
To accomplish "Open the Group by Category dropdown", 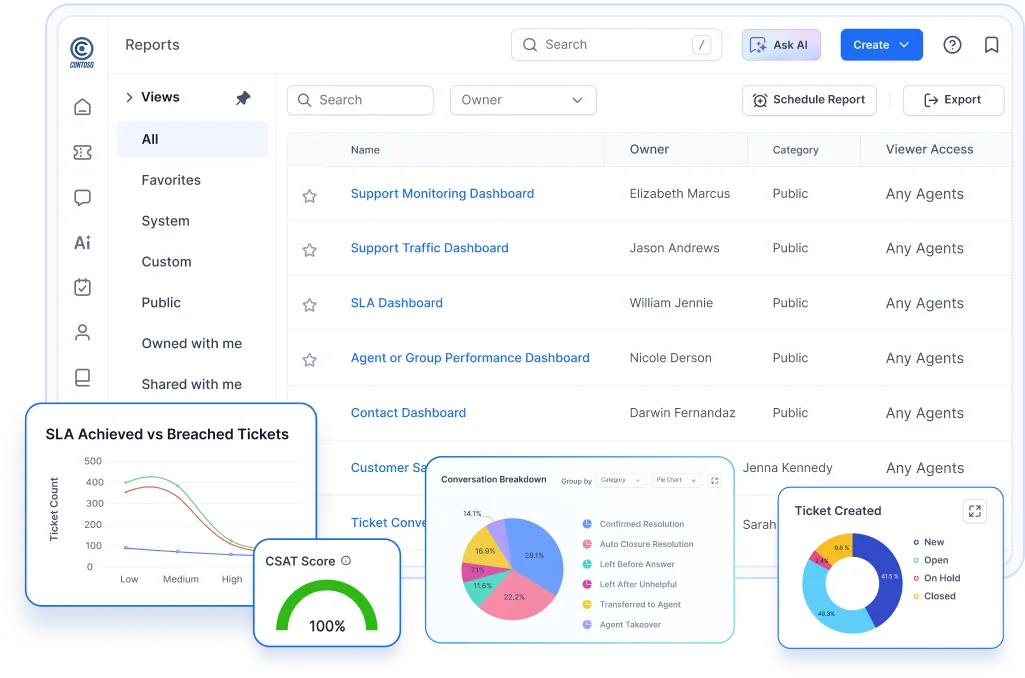I will click(x=621, y=480).
